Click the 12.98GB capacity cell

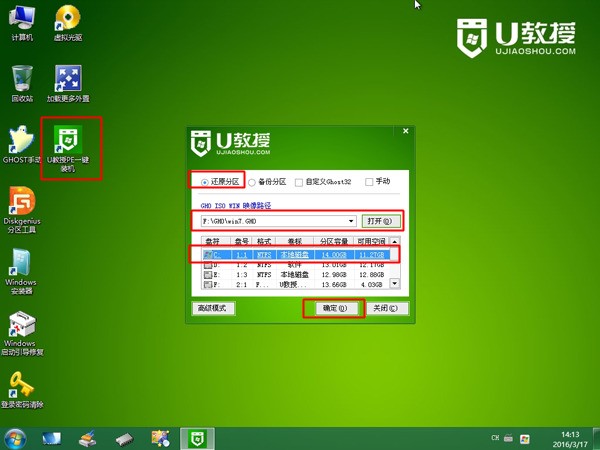coord(334,275)
